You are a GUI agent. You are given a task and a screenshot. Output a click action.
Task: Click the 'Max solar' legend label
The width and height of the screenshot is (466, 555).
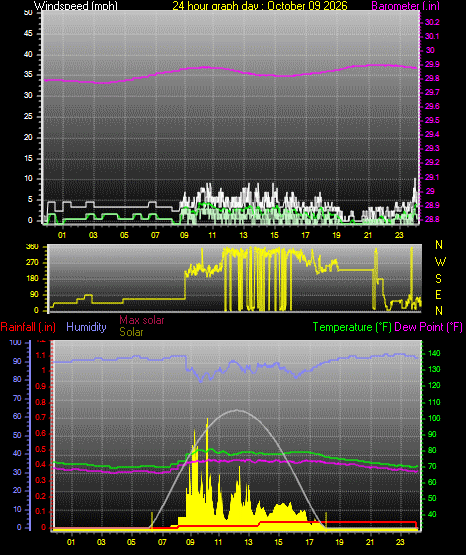pos(142,320)
